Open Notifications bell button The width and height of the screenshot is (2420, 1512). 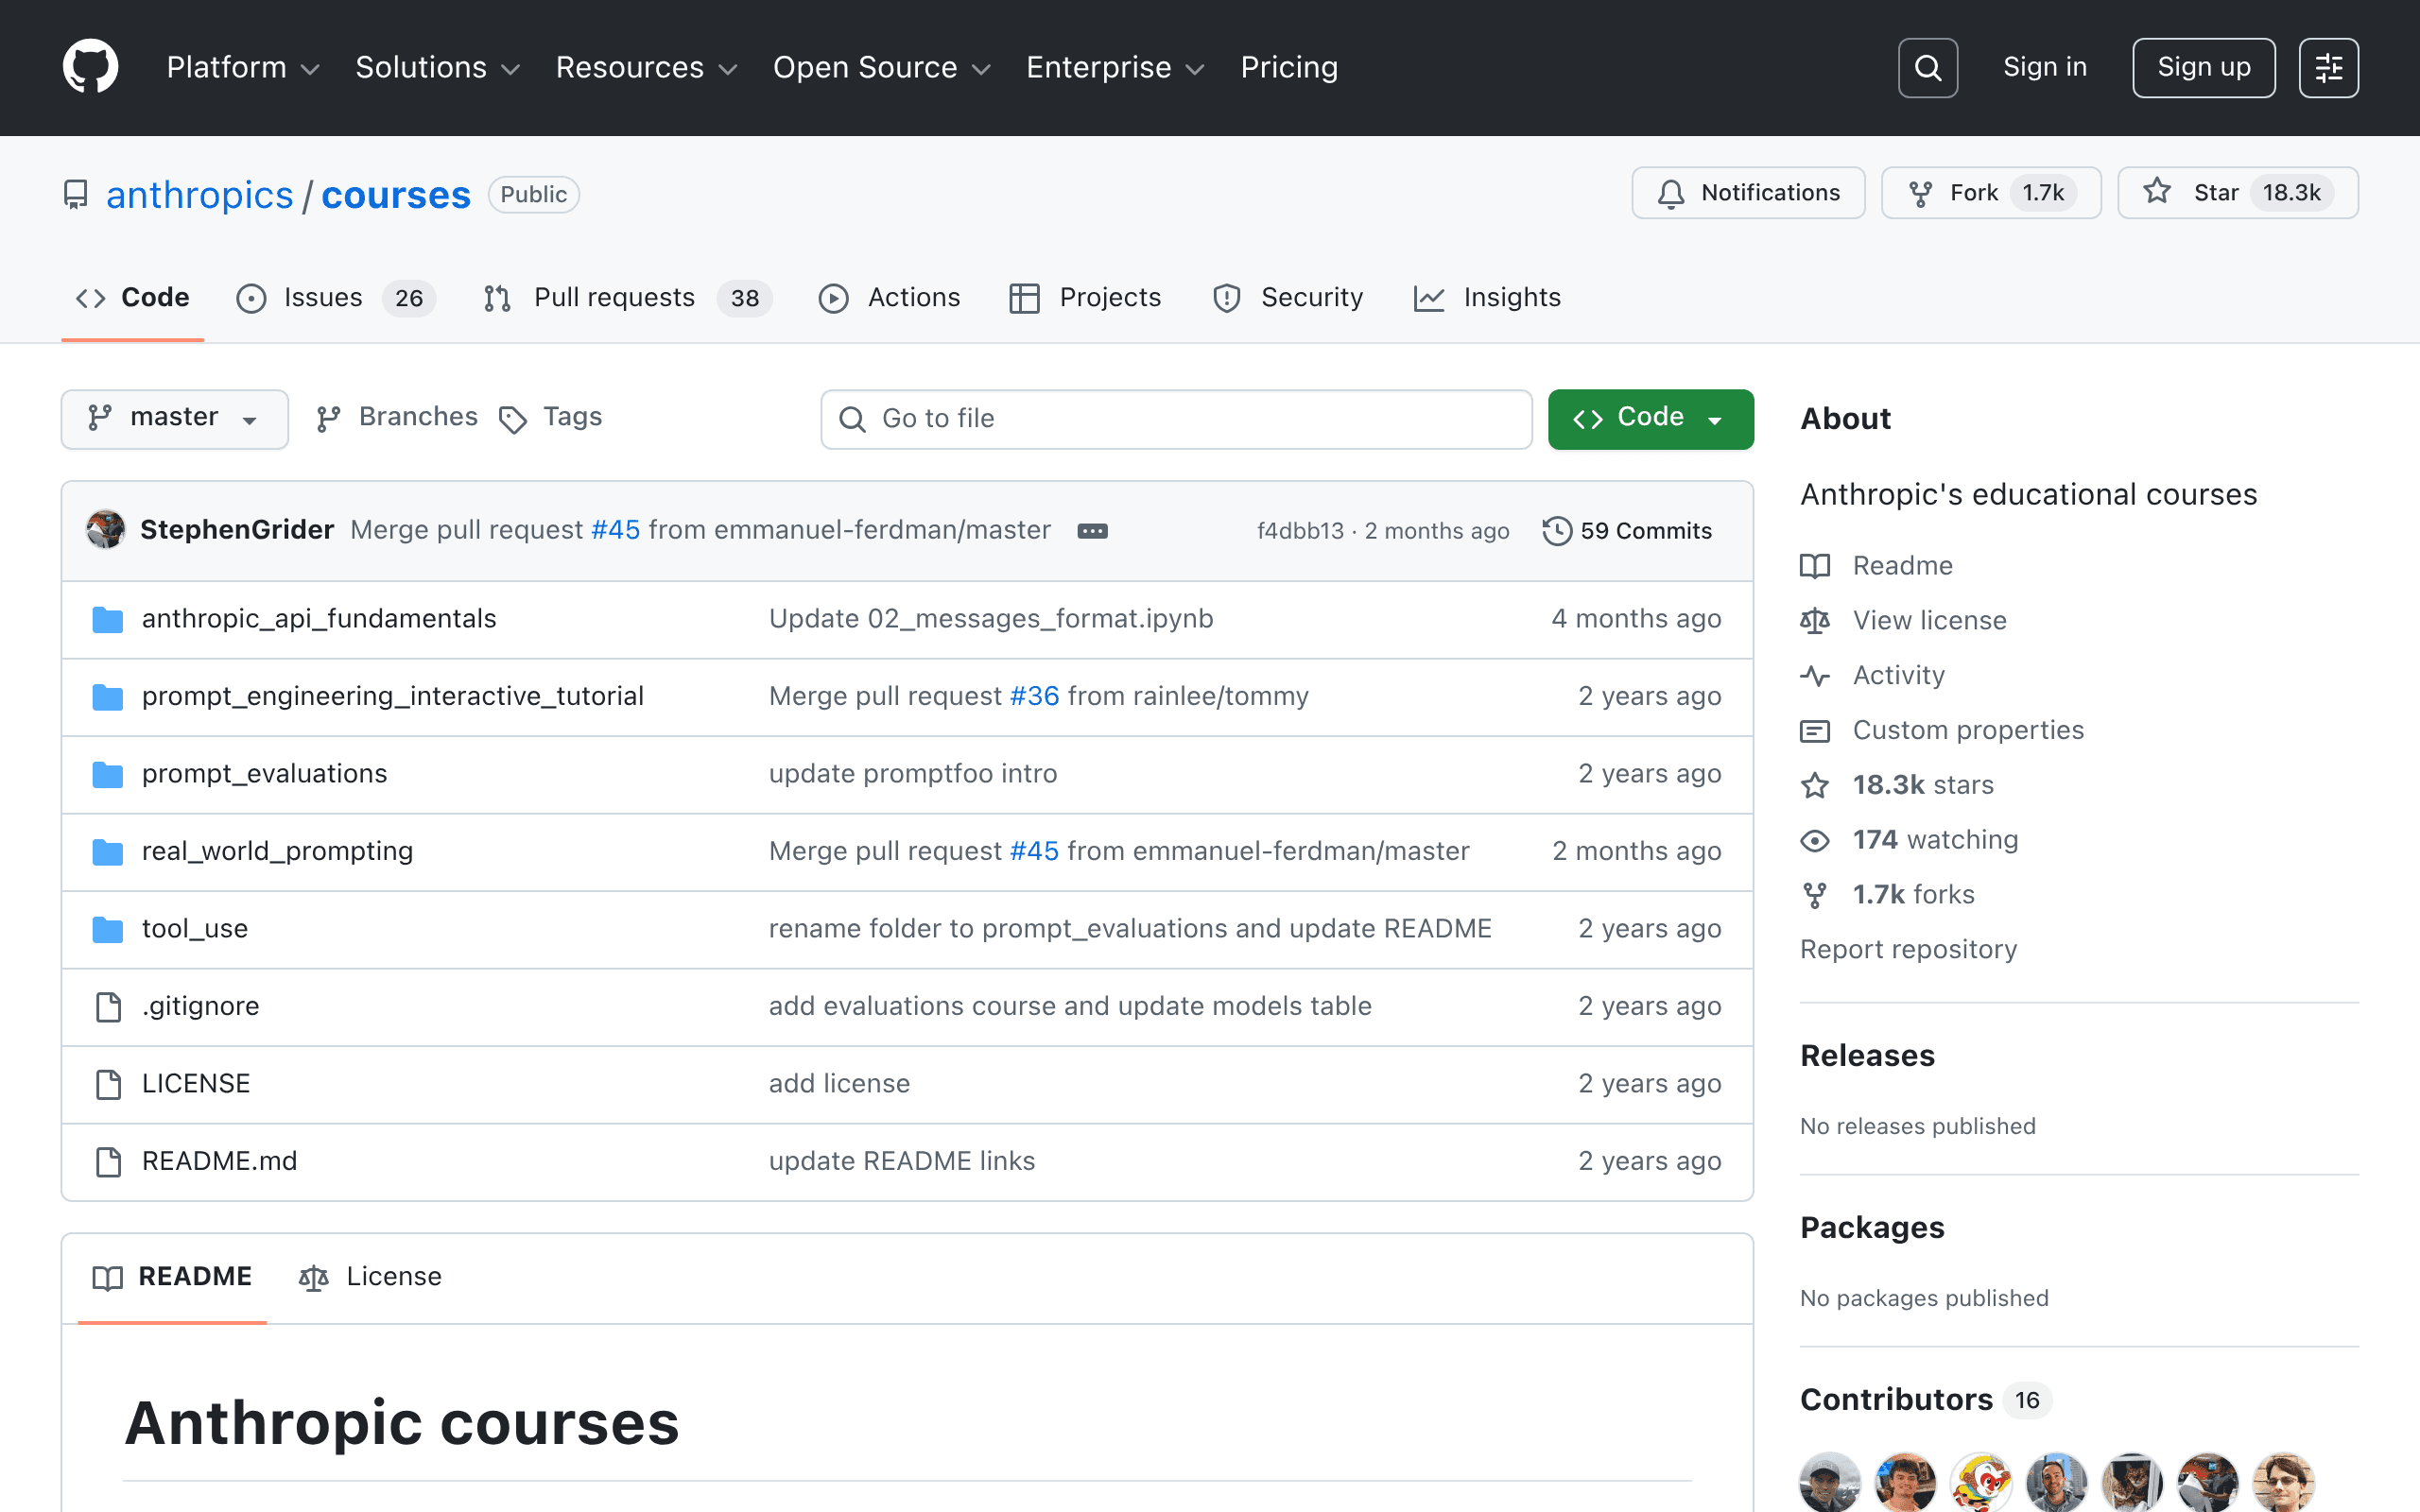[1748, 193]
